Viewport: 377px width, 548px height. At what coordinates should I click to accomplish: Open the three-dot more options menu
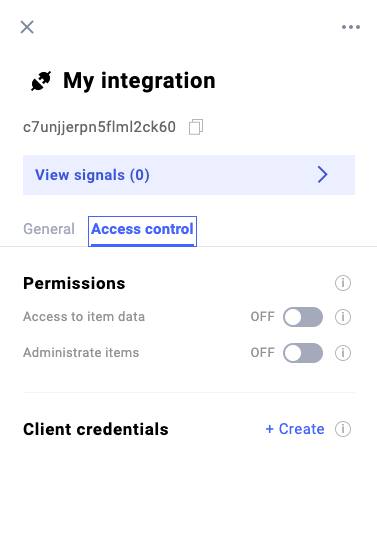(351, 27)
